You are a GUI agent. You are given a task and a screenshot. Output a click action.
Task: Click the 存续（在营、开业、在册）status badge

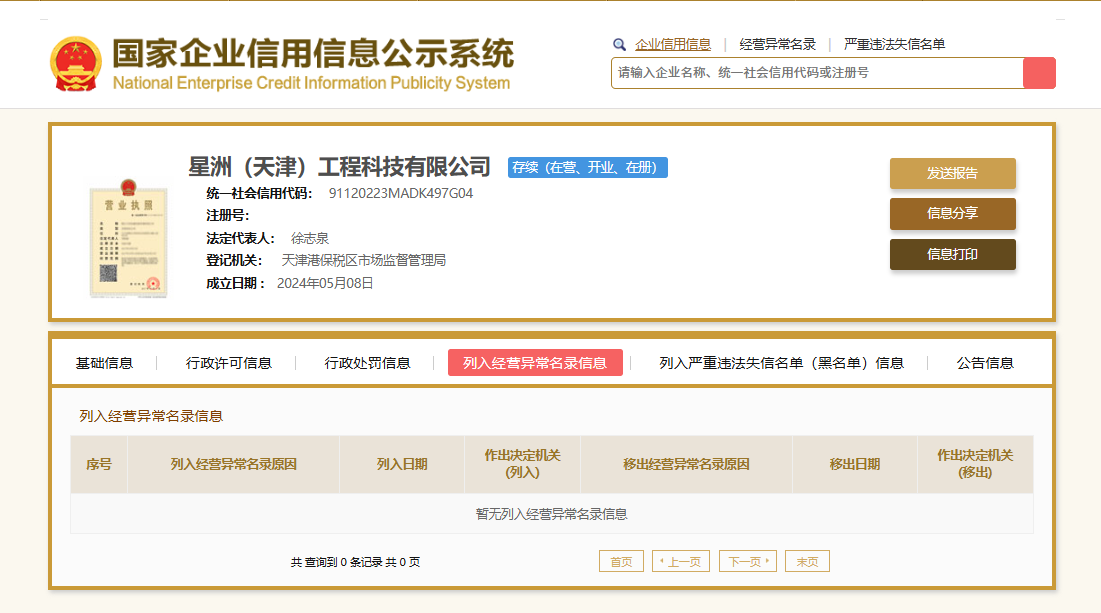588,167
